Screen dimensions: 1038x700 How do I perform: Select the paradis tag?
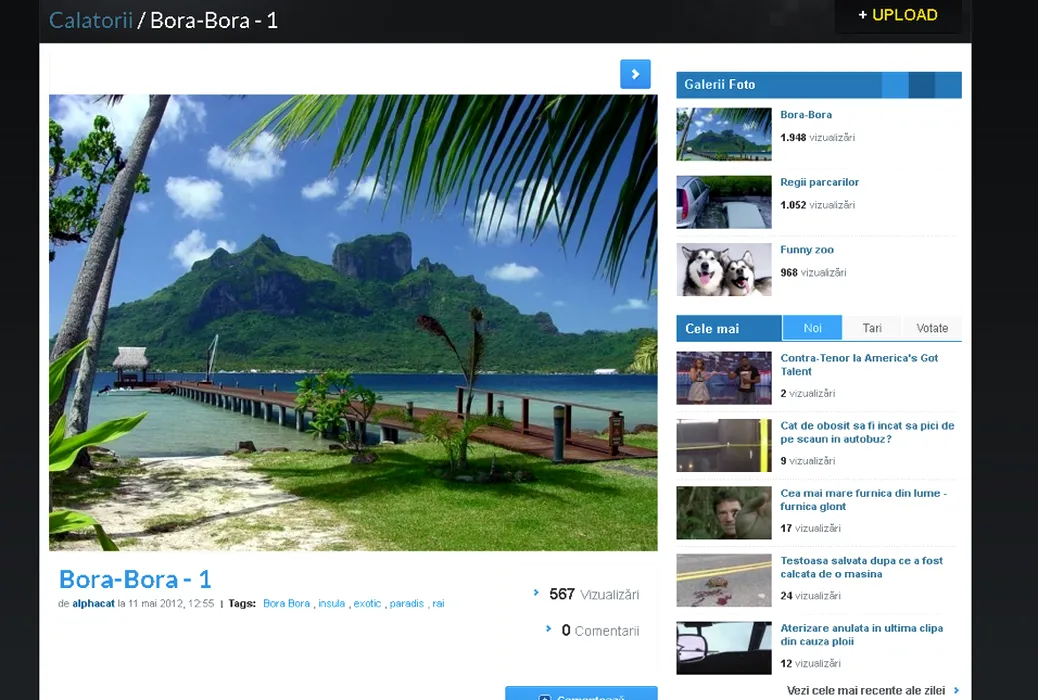pos(407,604)
